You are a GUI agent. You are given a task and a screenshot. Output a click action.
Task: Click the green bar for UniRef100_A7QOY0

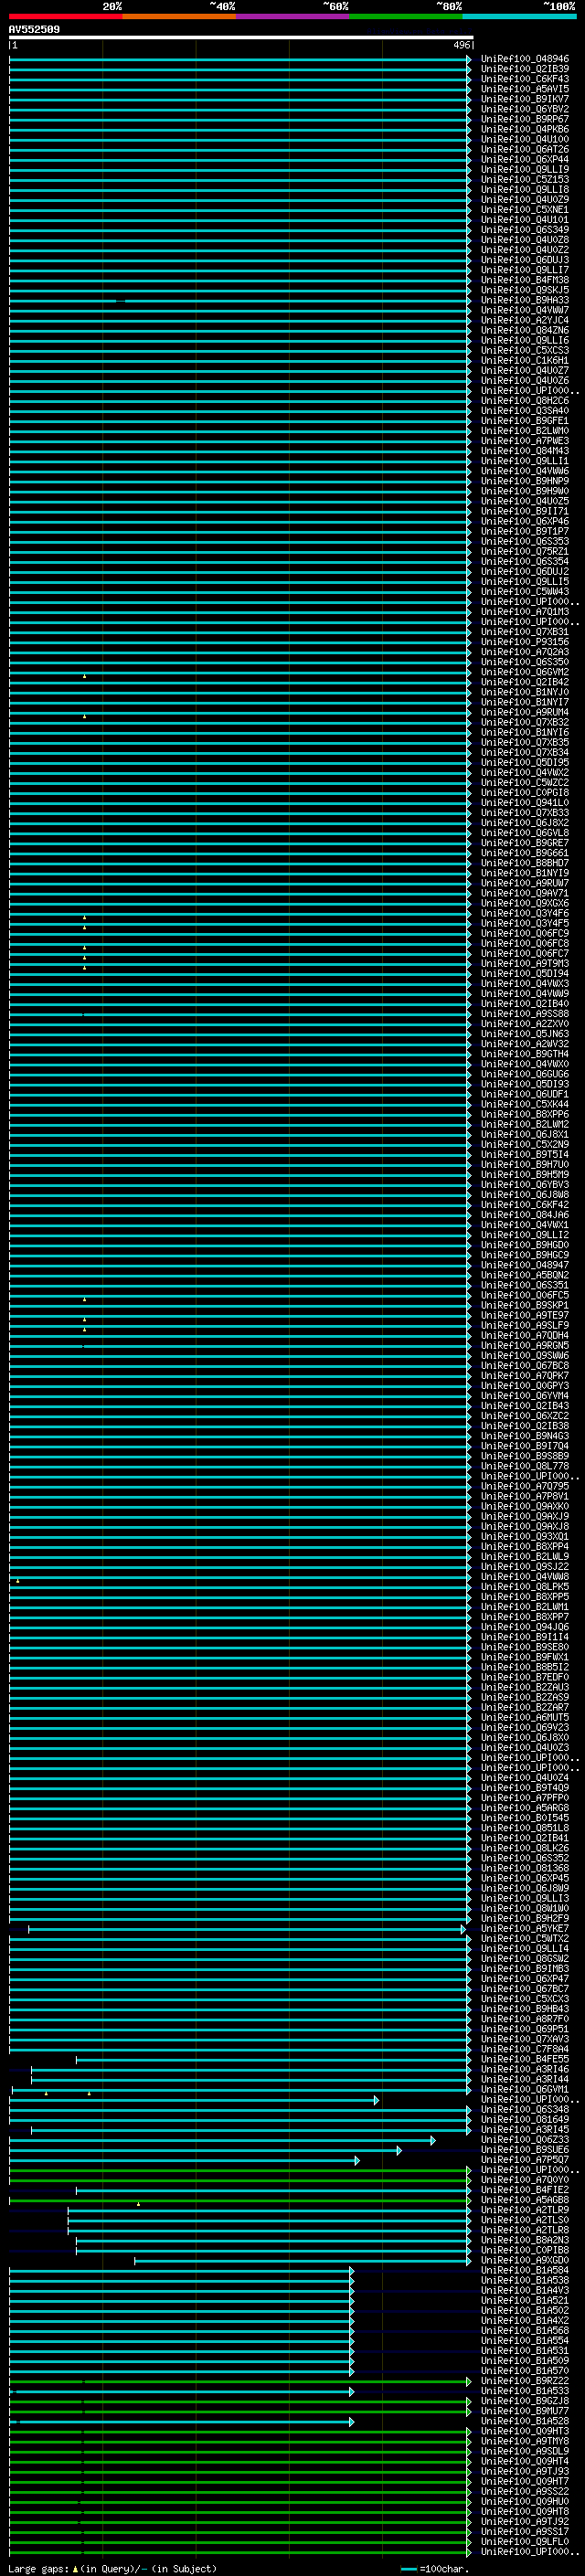[240, 2180]
